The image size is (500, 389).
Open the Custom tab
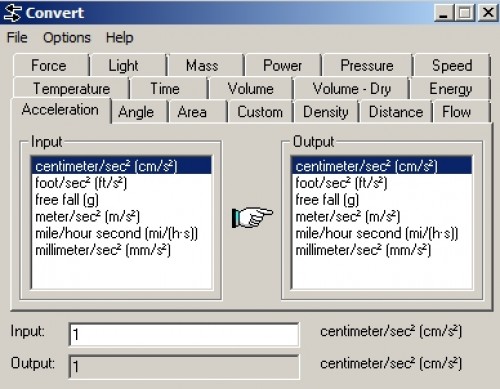pyautogui.click(x=260, y=112)
